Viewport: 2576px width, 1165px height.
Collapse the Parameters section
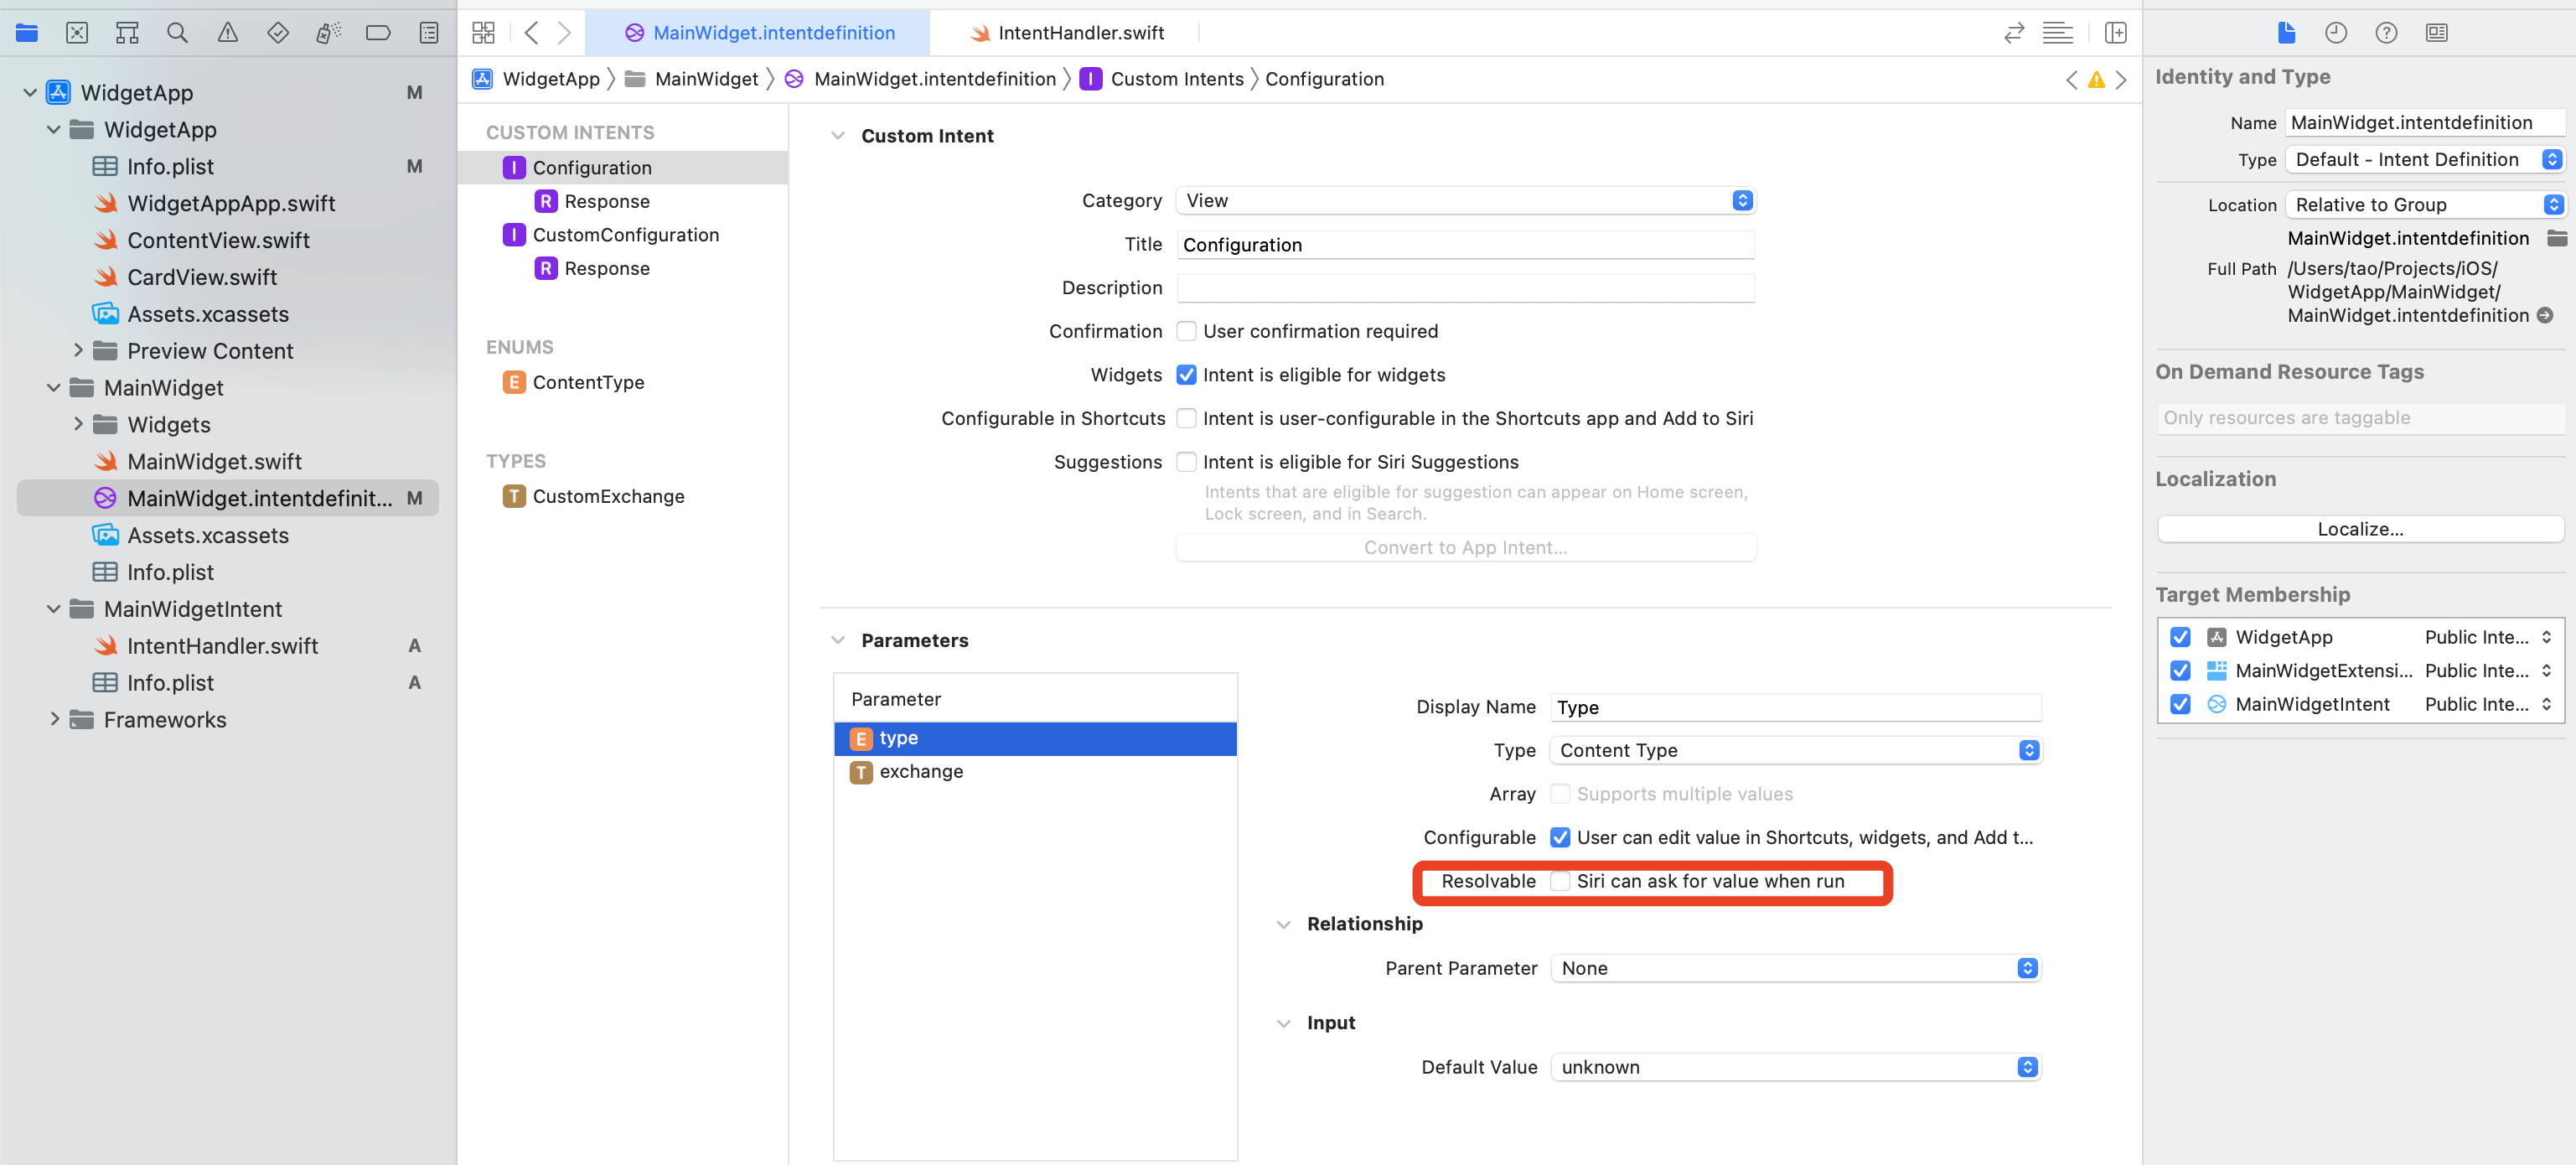838,640
